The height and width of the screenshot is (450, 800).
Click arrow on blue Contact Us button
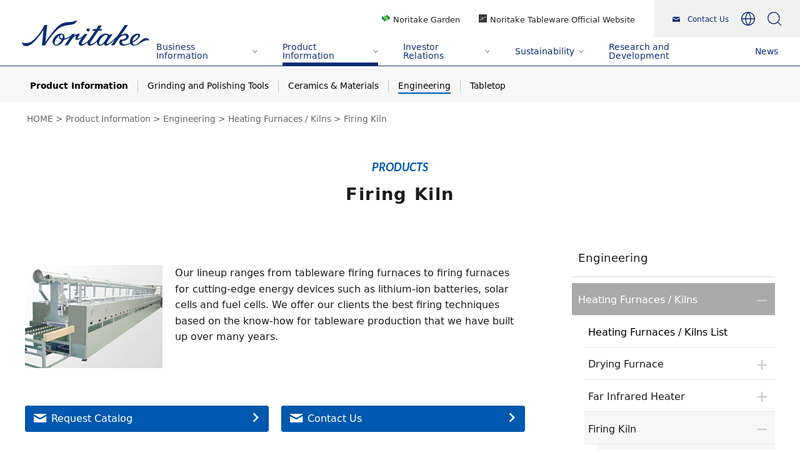(x=512, y=418)
